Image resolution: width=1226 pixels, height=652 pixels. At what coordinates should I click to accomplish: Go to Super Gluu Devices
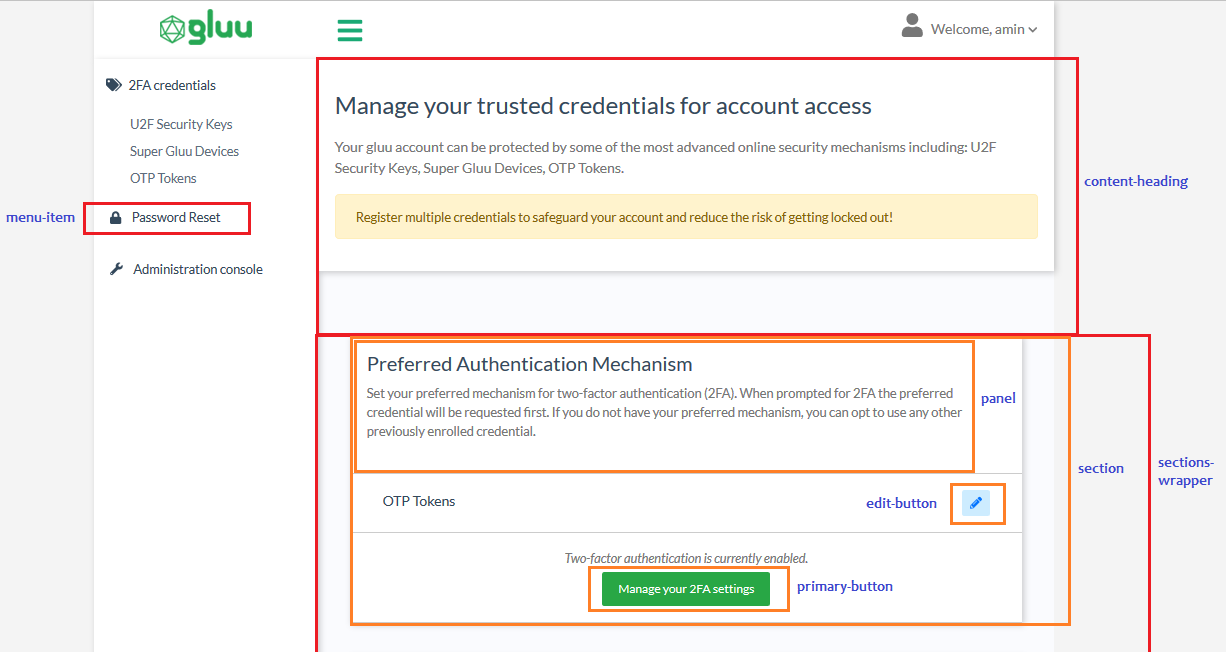[x=184, y=151]
